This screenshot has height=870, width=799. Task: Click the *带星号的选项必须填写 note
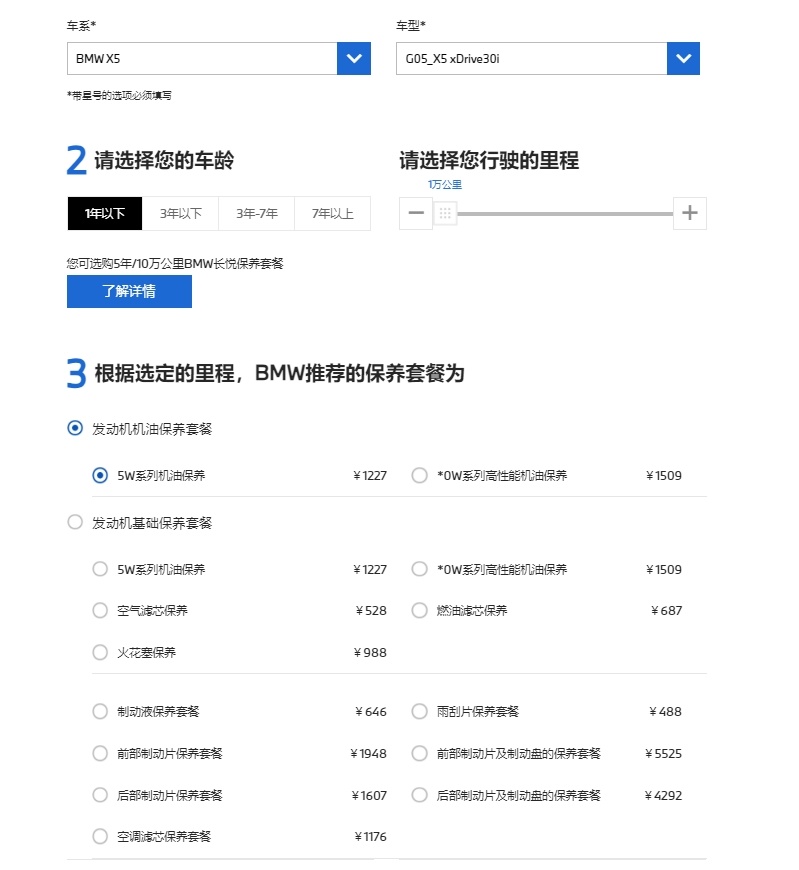[119, 95]
